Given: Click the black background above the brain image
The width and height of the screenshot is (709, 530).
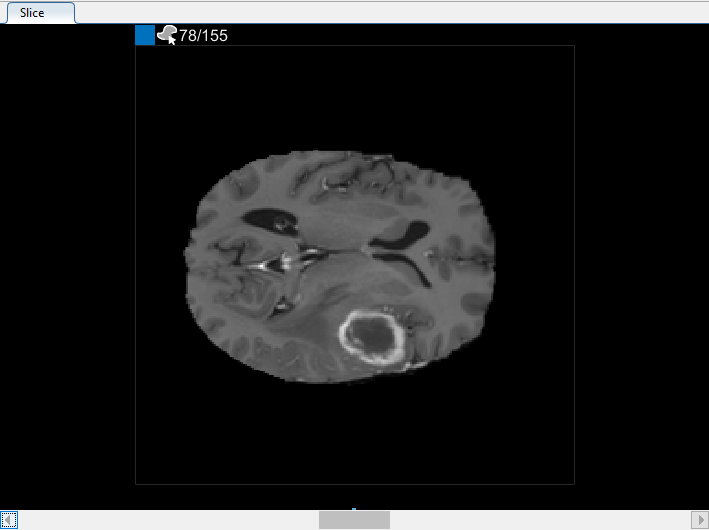Looking at the screenshot, I should (x=355, y=95).
